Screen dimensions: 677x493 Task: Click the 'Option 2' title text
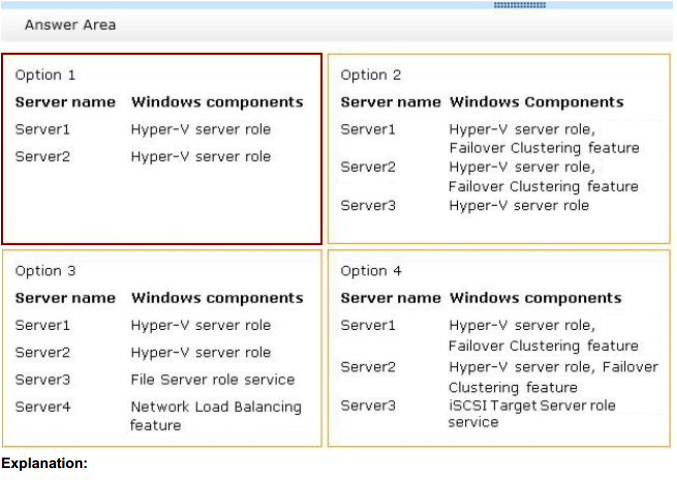(371, 75)
